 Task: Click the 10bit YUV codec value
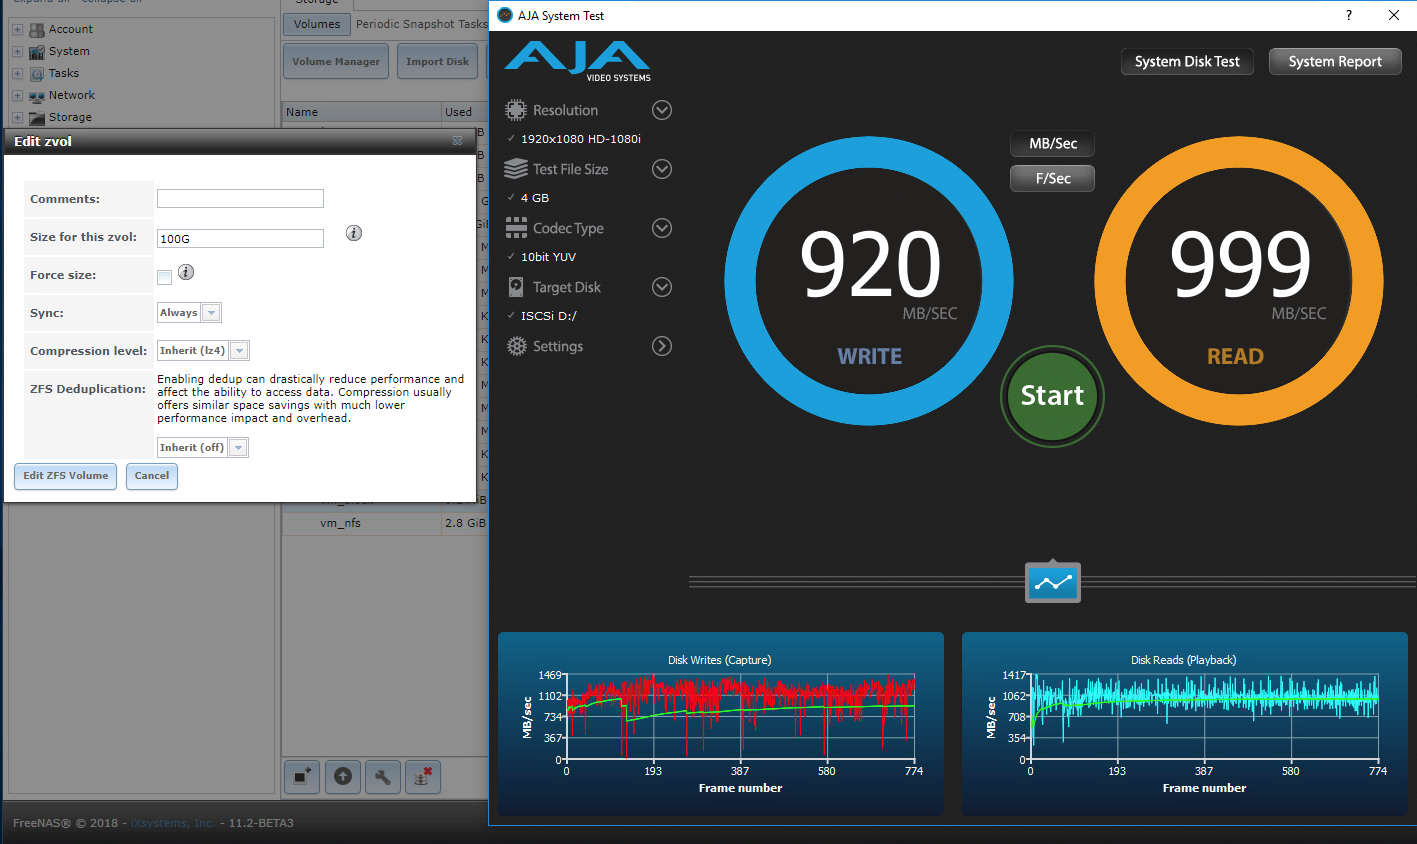pyautogui.click(x=548, y=257)
